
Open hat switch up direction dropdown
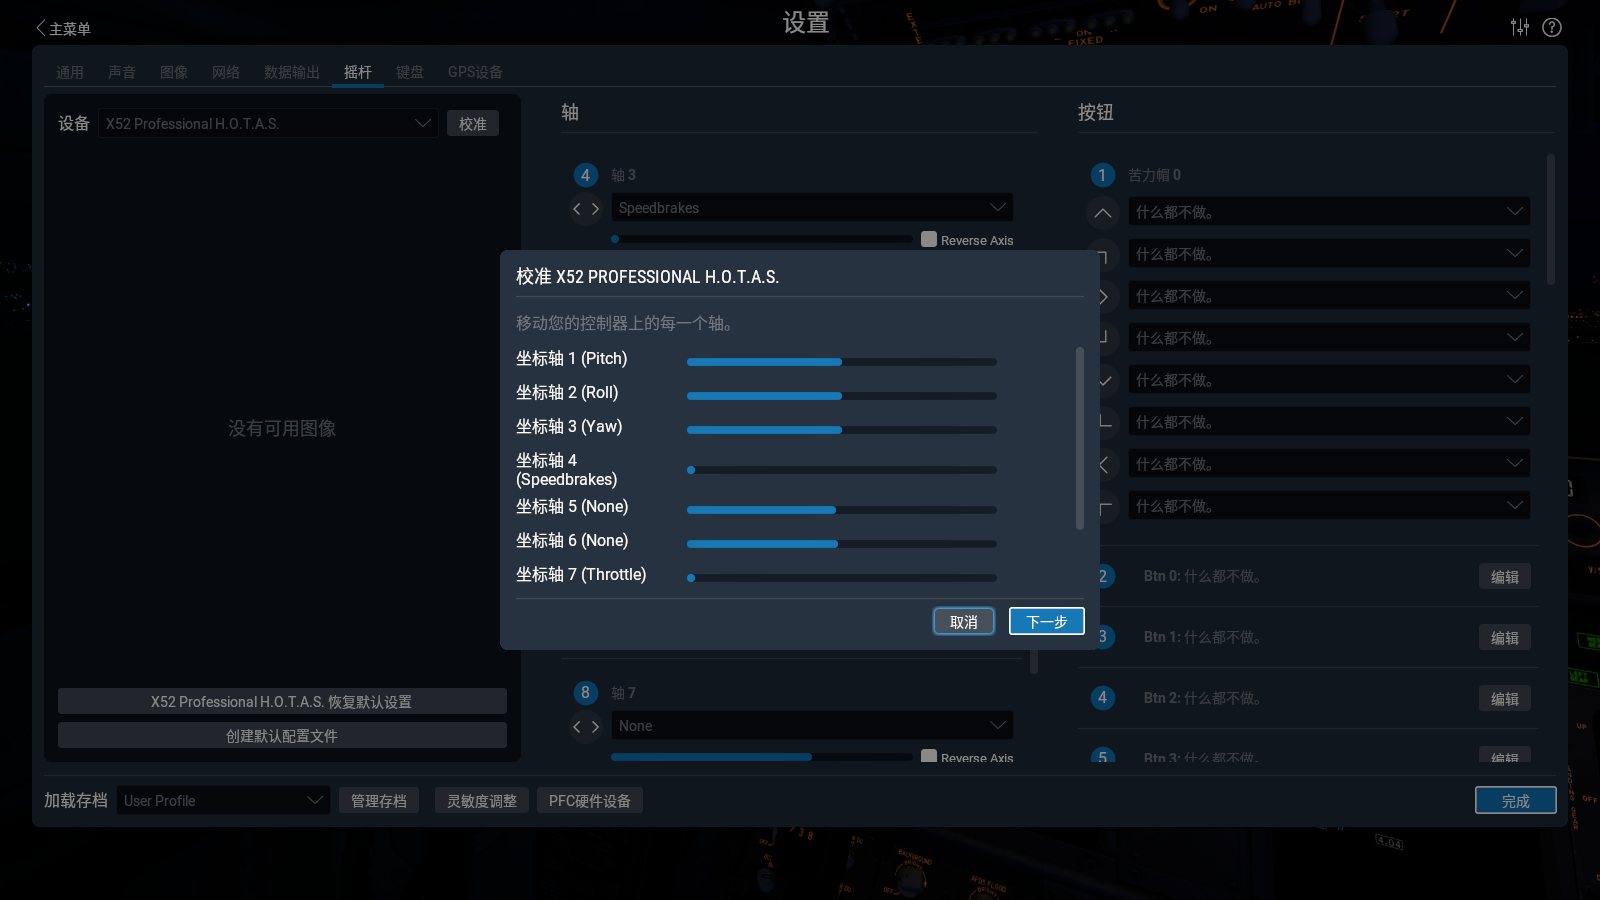[x=1329, y=211]
